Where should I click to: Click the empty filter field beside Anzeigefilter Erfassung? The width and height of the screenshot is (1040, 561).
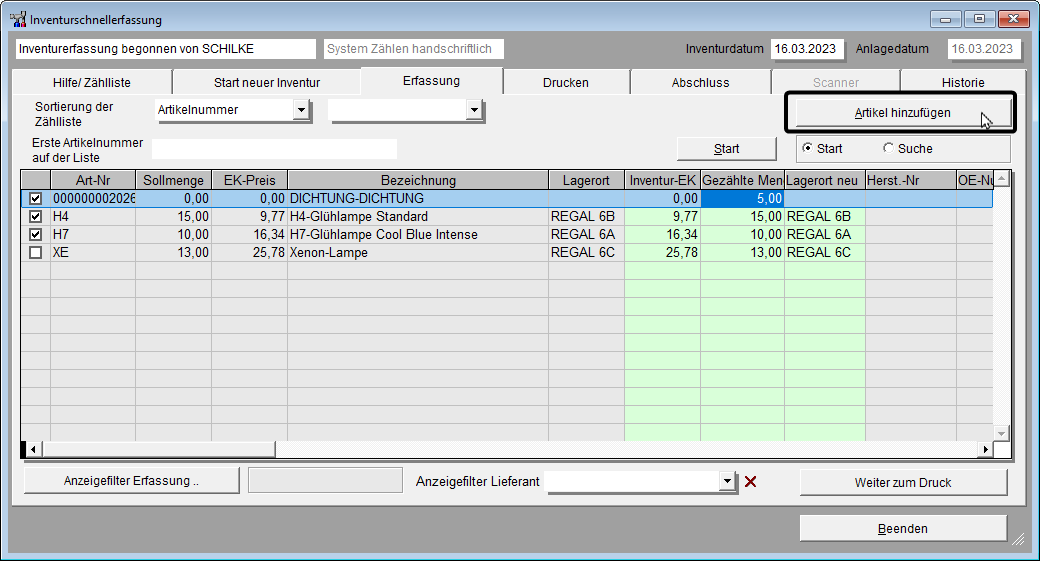pos(325,480)
